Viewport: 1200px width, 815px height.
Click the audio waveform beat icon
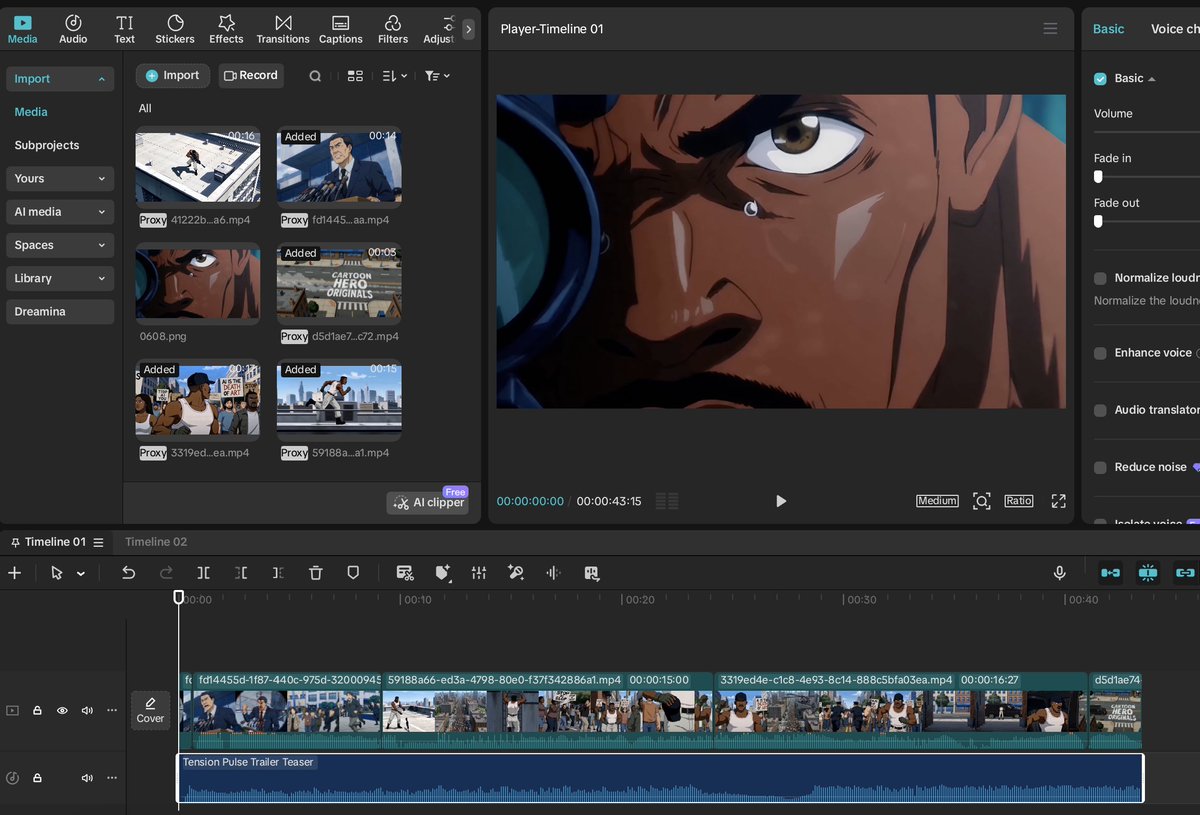pyautogui.click(x=553, y=573)
